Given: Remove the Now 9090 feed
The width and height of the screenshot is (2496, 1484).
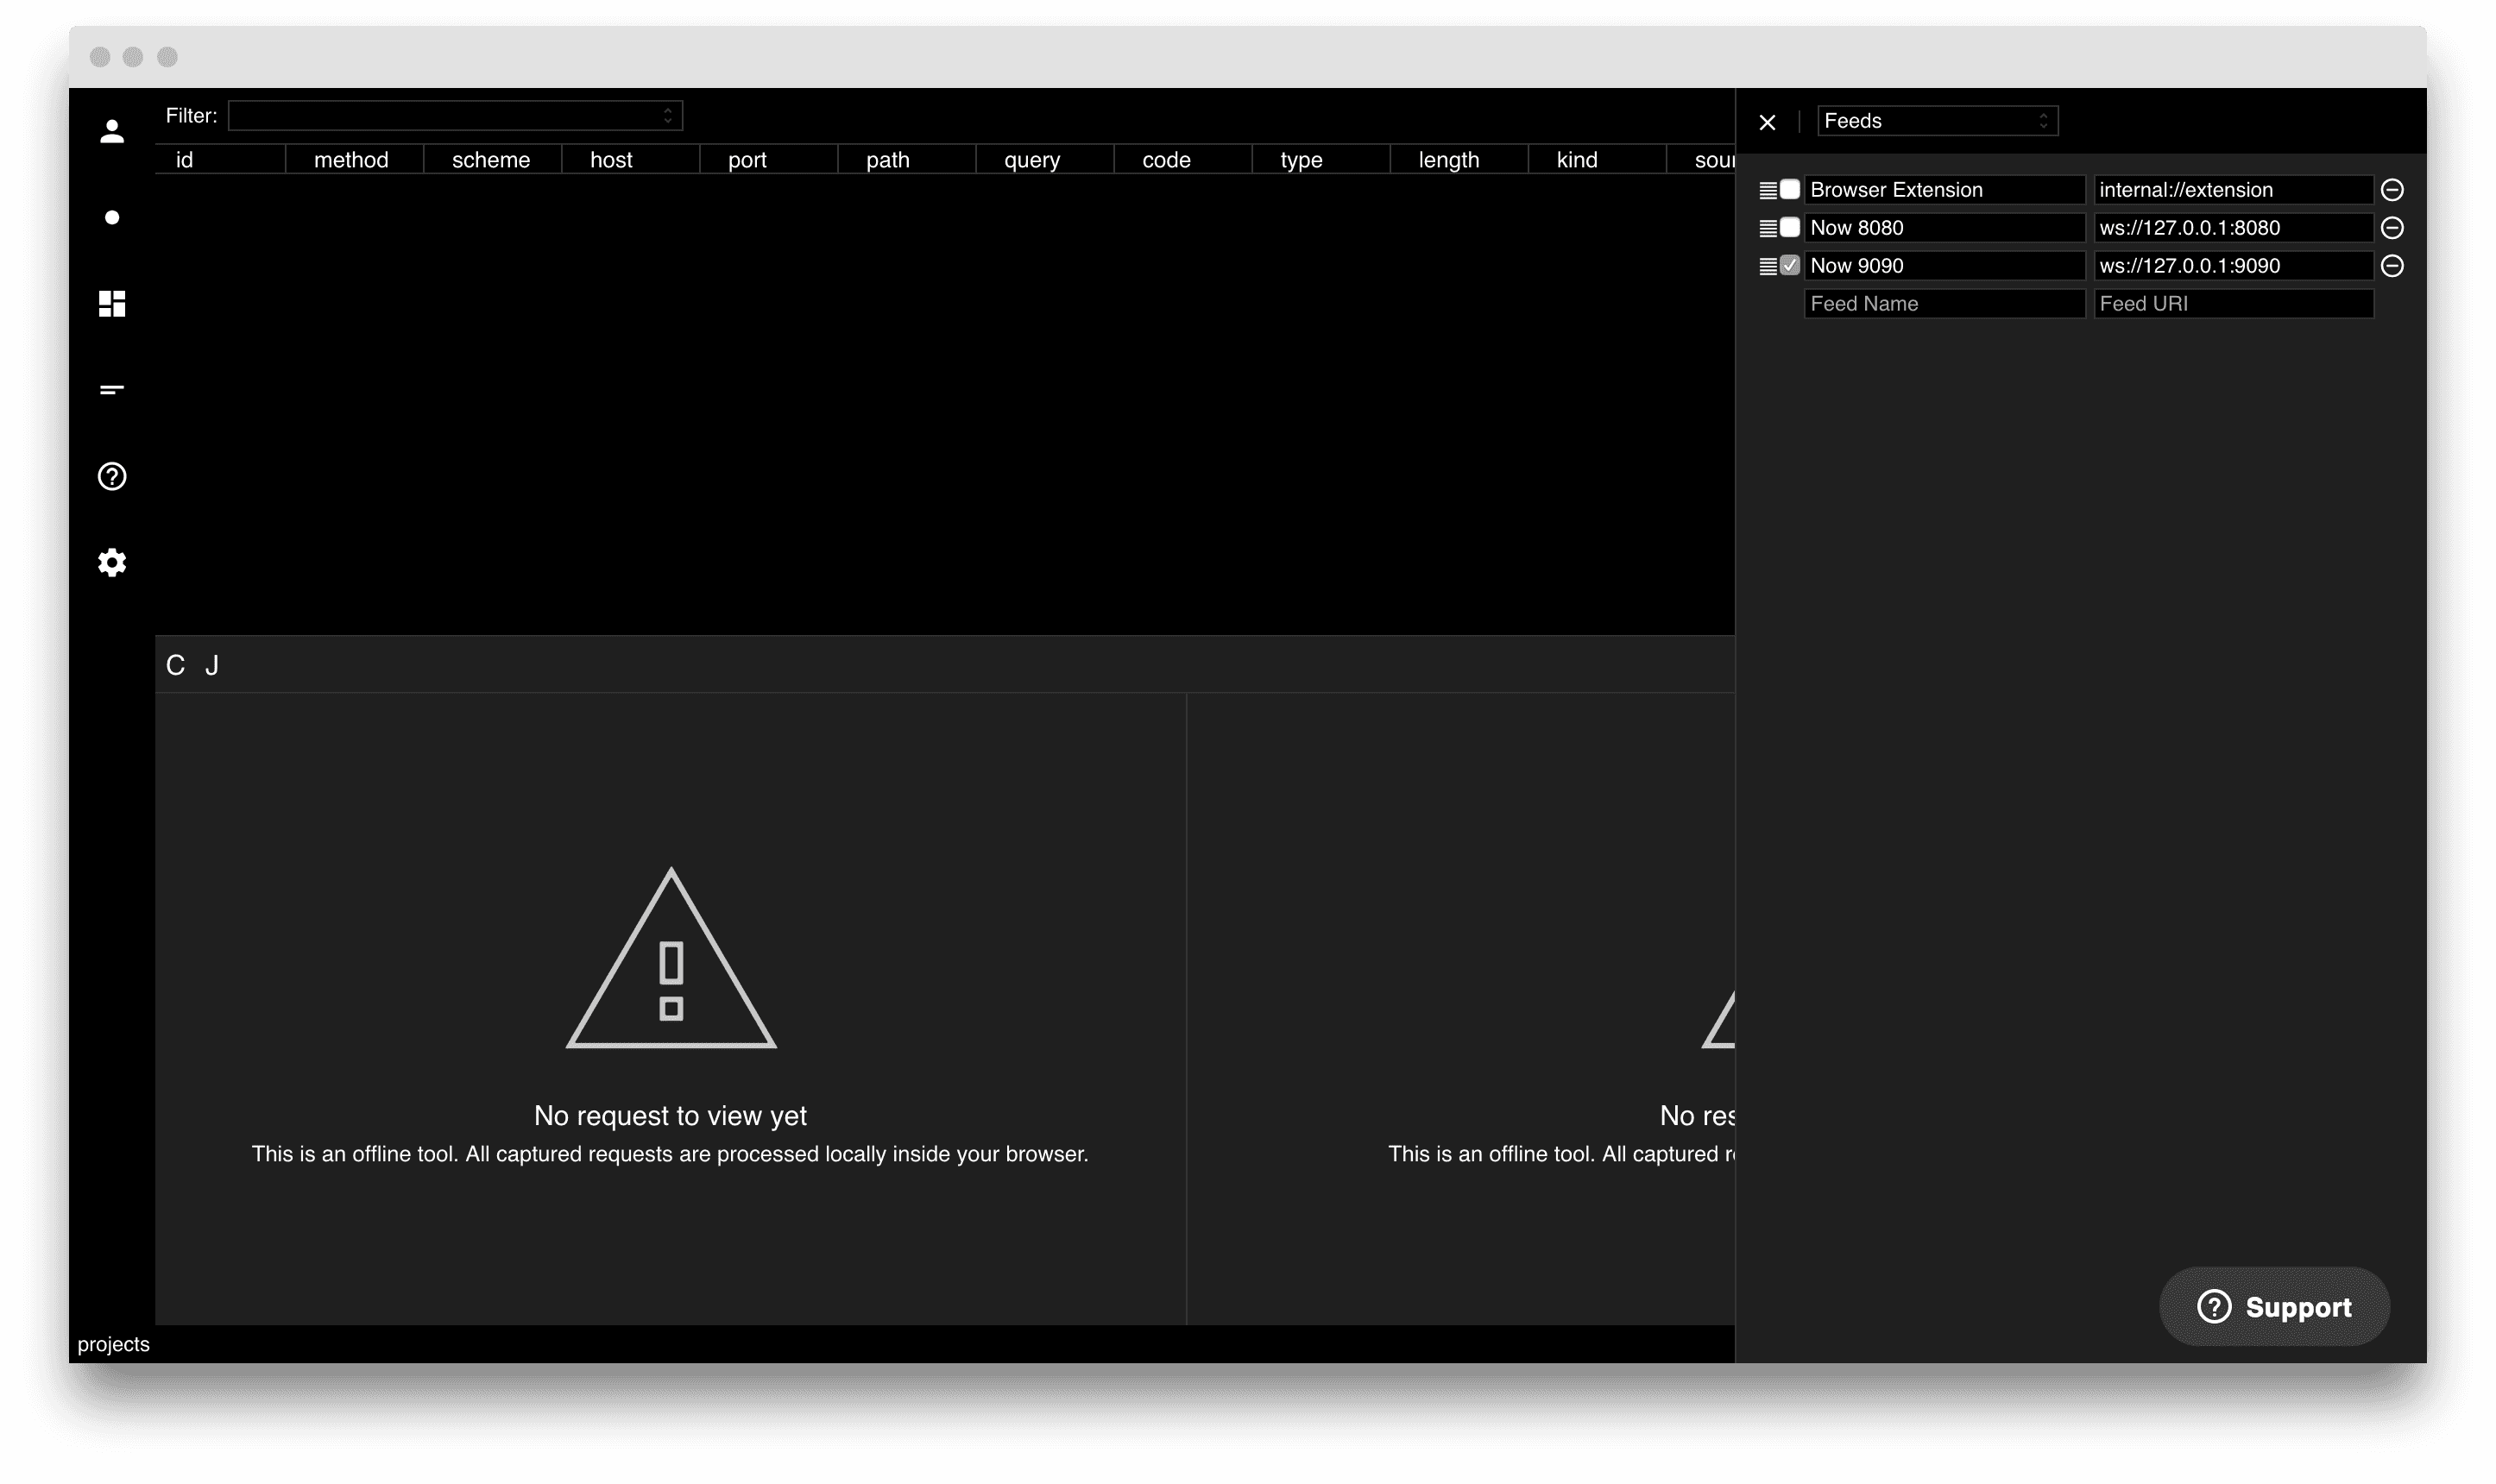Looking at the screenshot, I should [x=2392, y=266].
